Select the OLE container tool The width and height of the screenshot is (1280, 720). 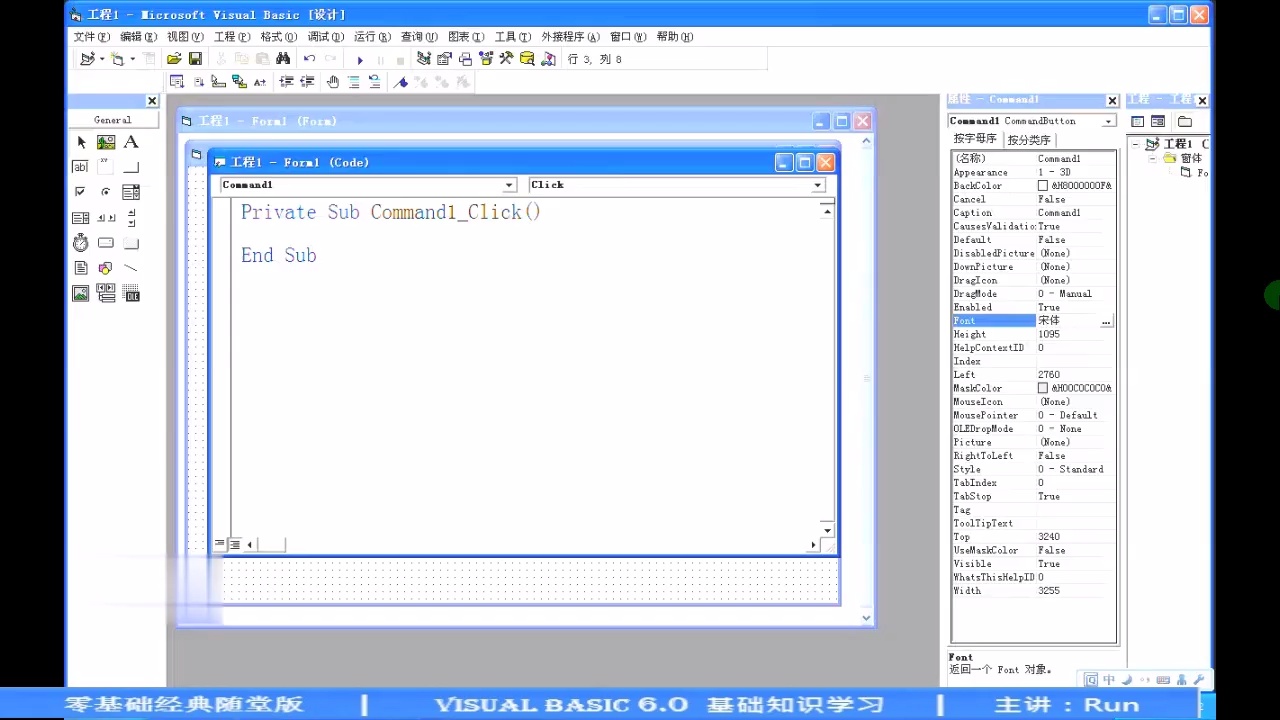click(x=131, y=294)
